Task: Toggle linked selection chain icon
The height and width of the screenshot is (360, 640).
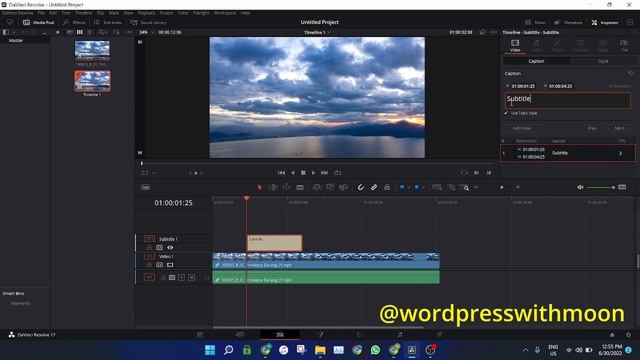Action: pos(374,187)
